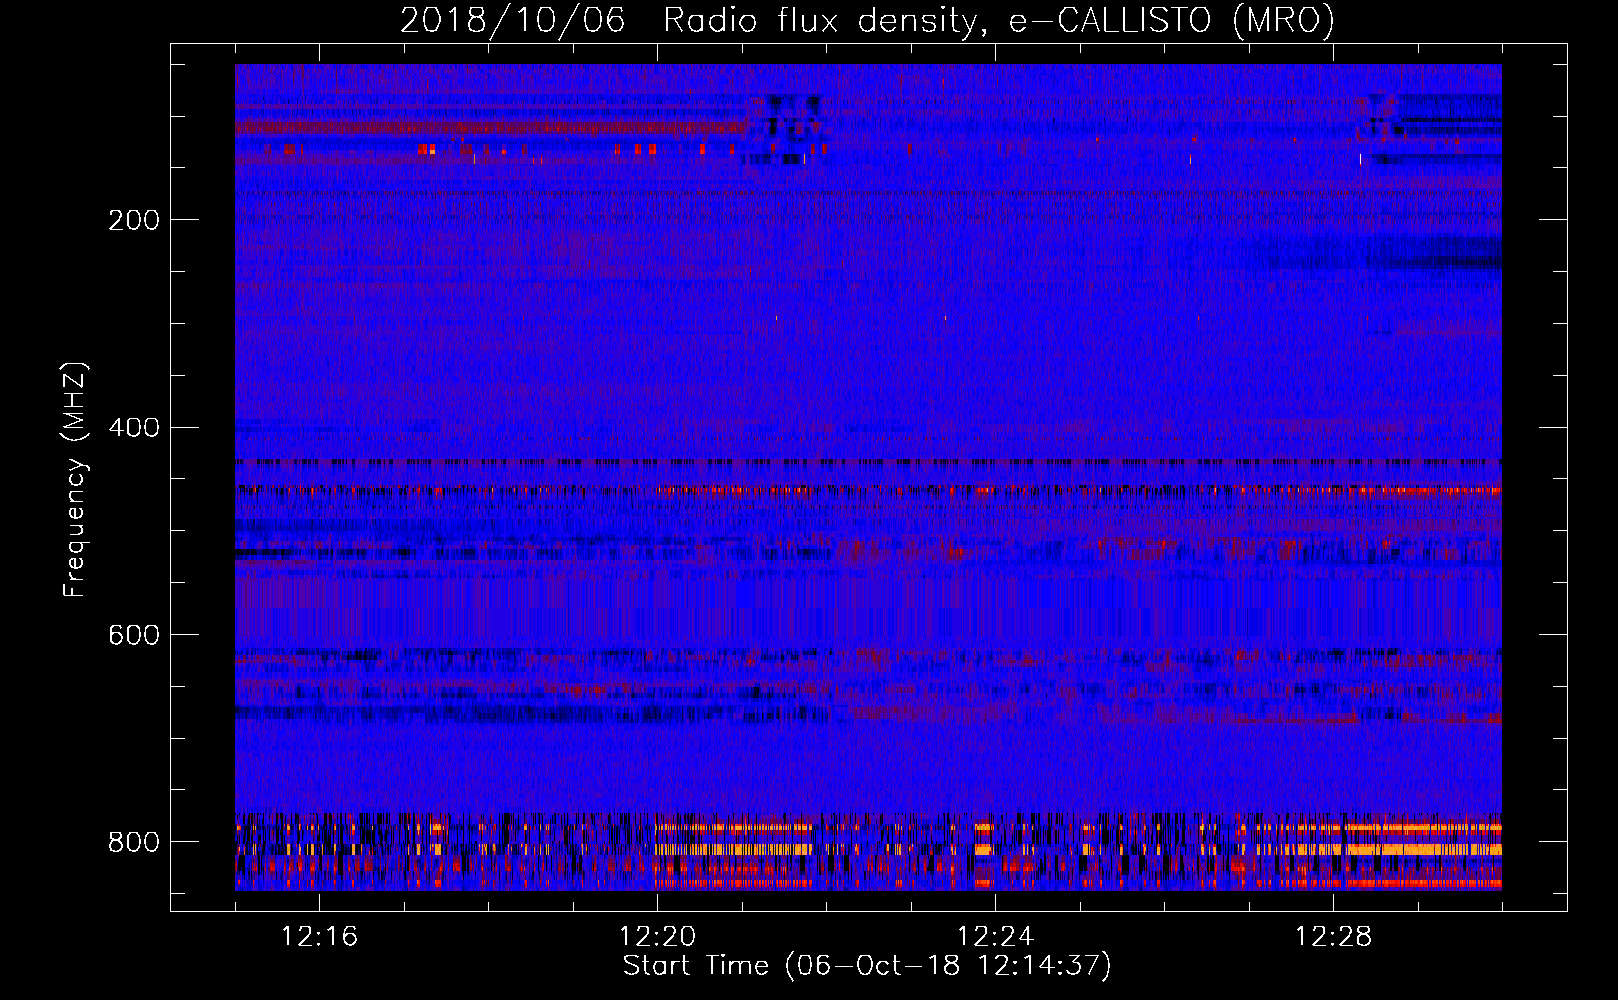The width and height of the screenshot is (1618, 1000).
Task: Click the Start Time axis label
Action: click(x=867, y=966)
